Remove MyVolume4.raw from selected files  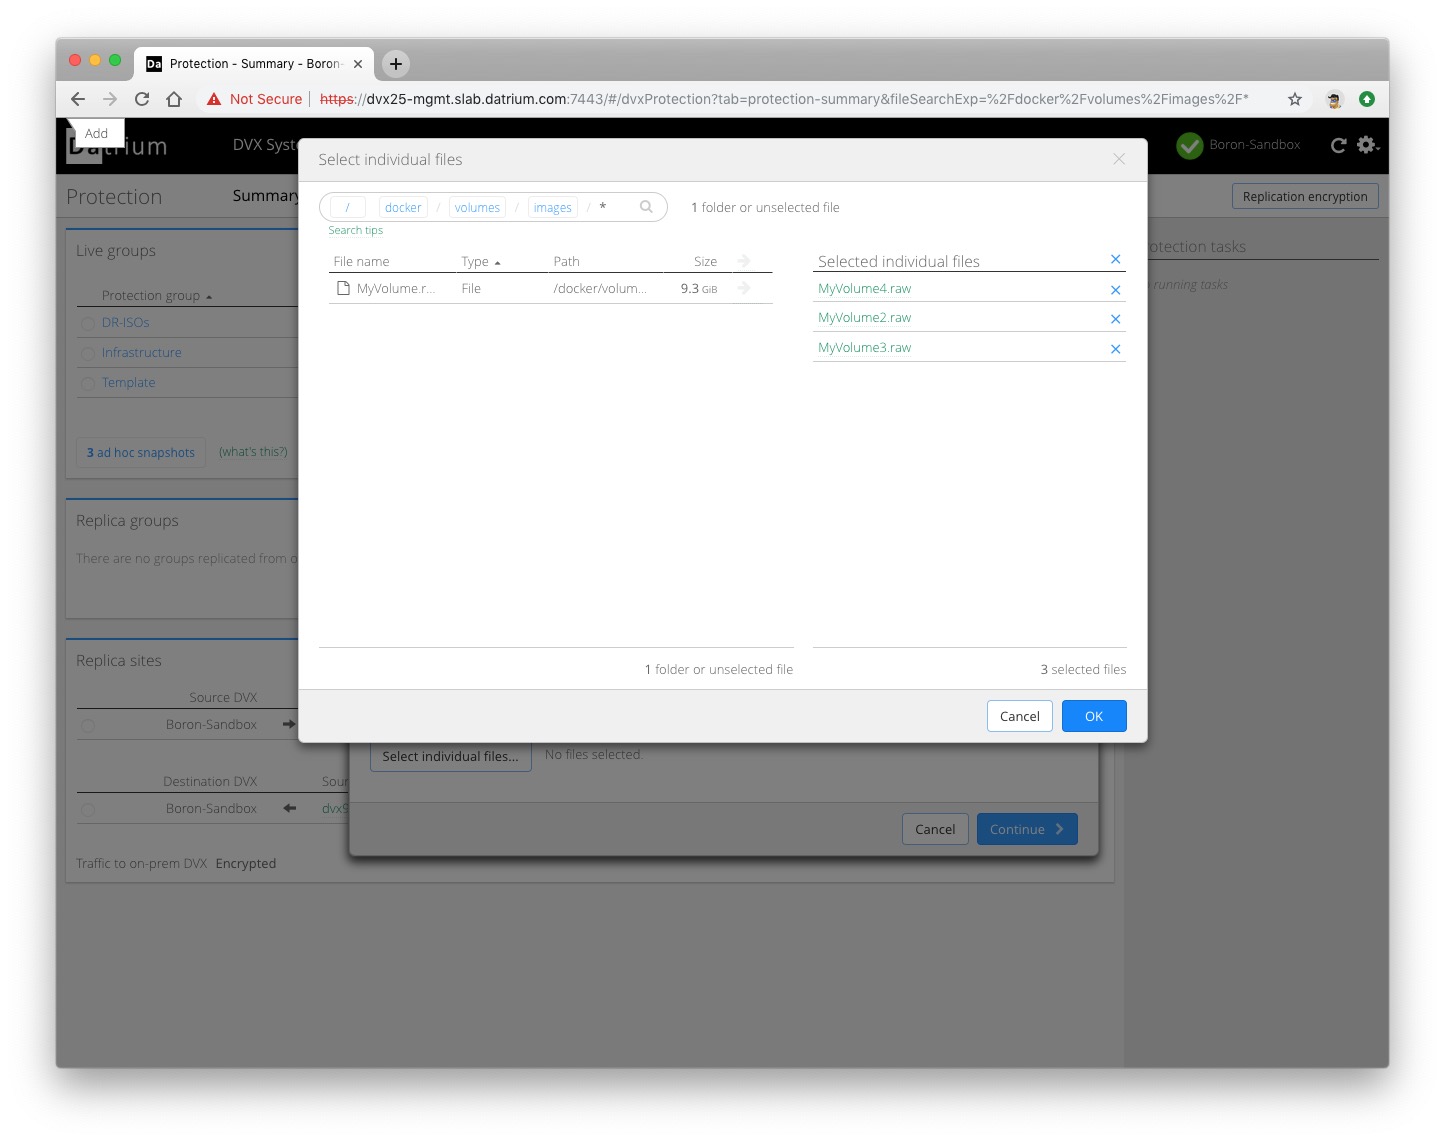(1116, 290)
